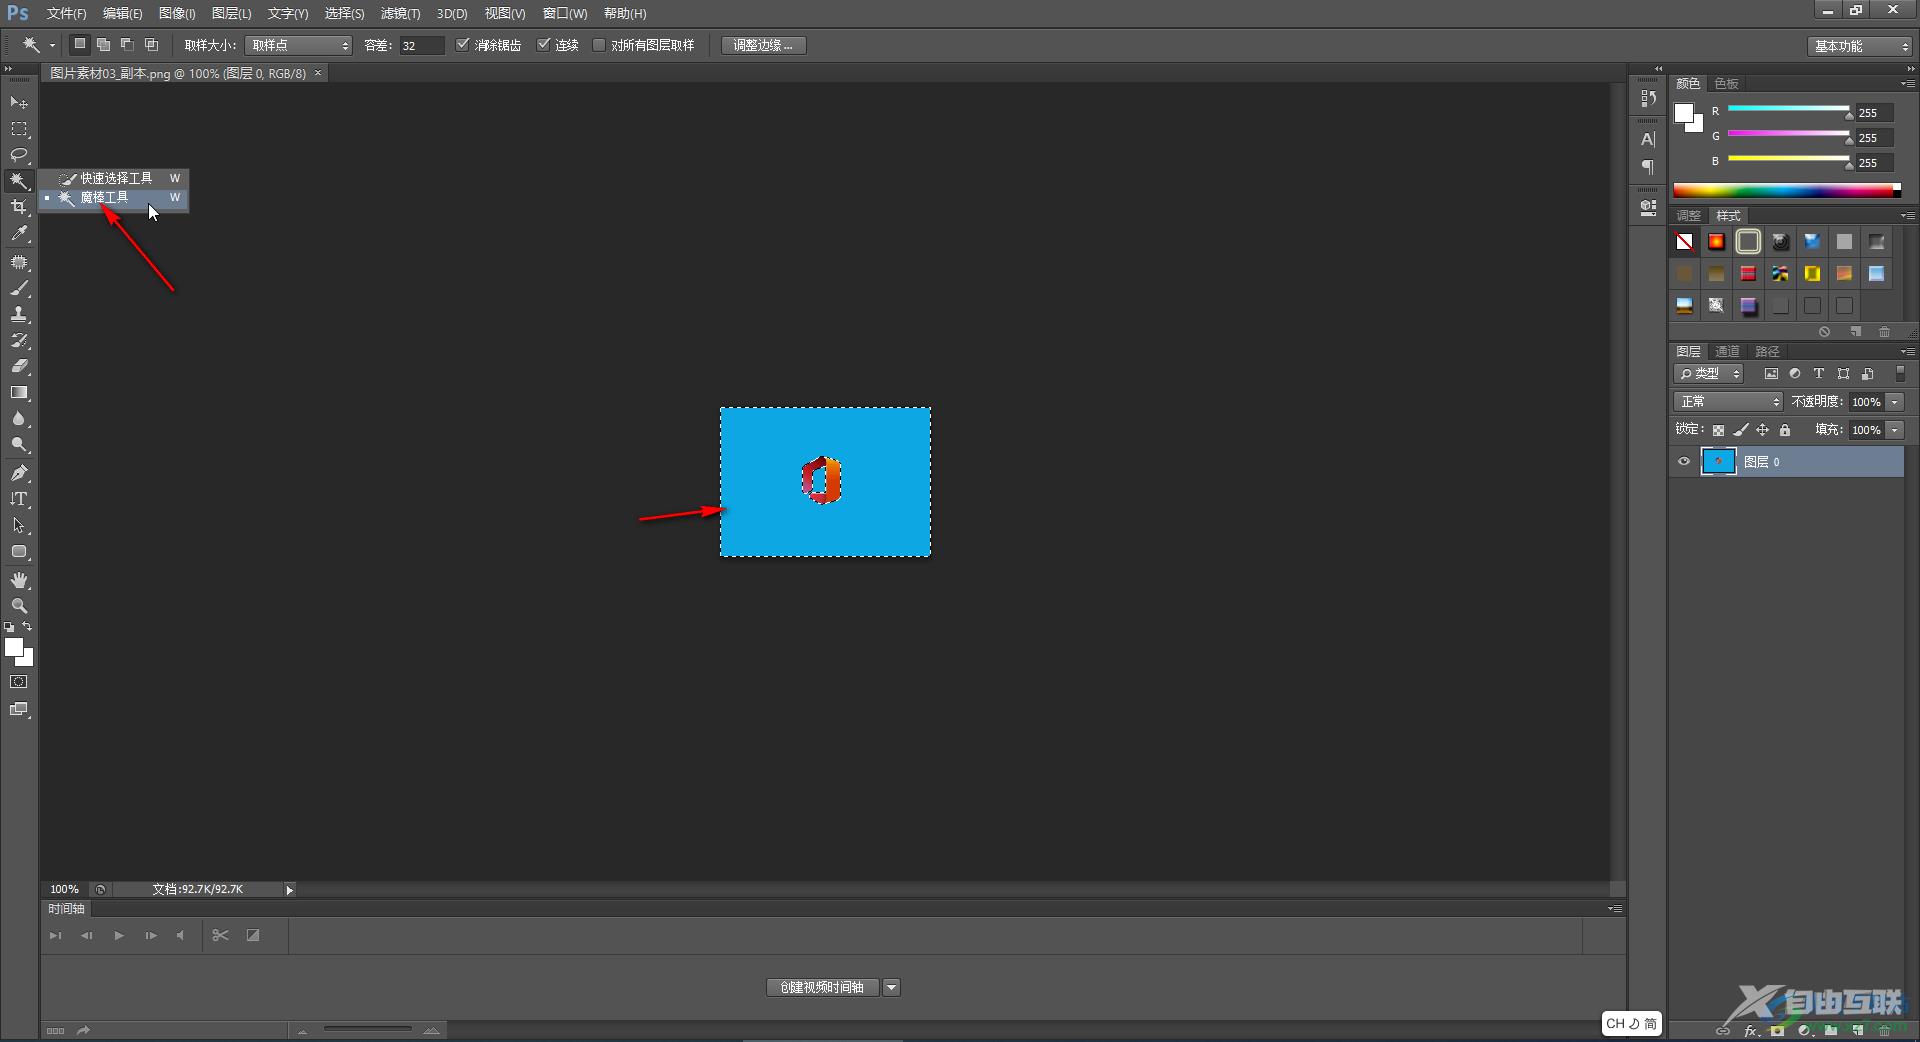1920x1042 pixels.
Task: Click the 创建视频时间轴 button
Action: (822, 987)
